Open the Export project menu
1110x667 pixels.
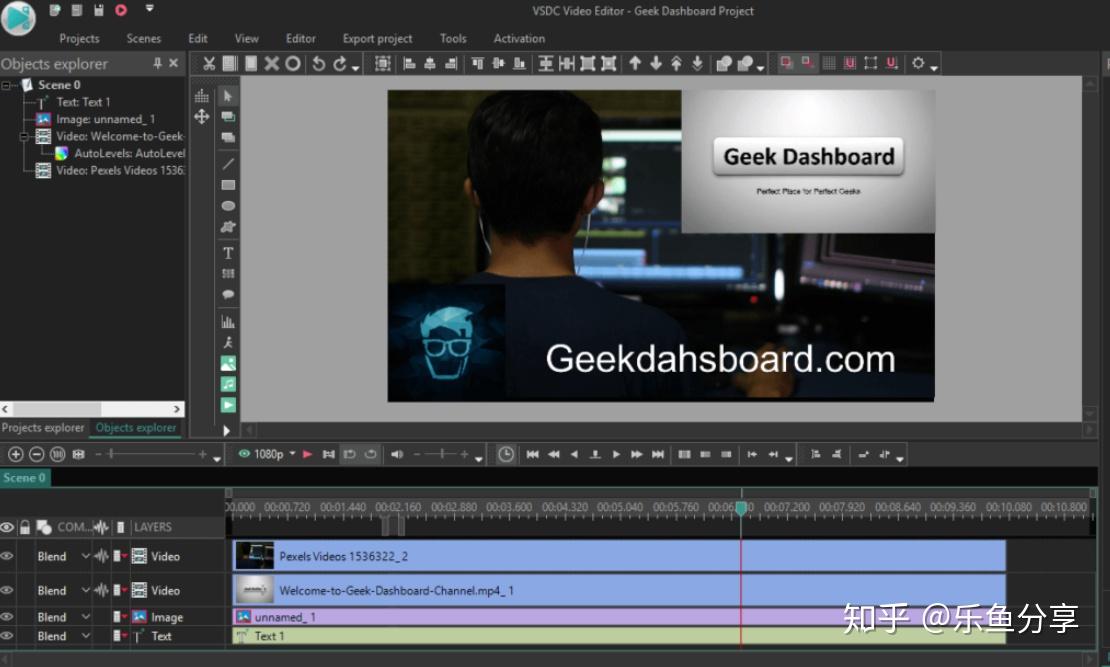(x=377, y=39)
